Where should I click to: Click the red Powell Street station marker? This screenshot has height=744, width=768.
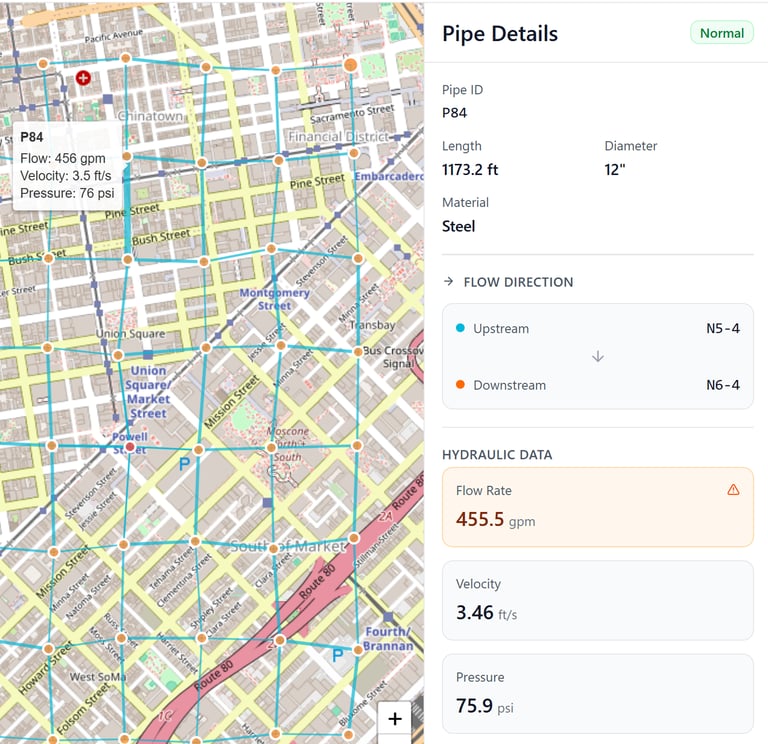129,447
